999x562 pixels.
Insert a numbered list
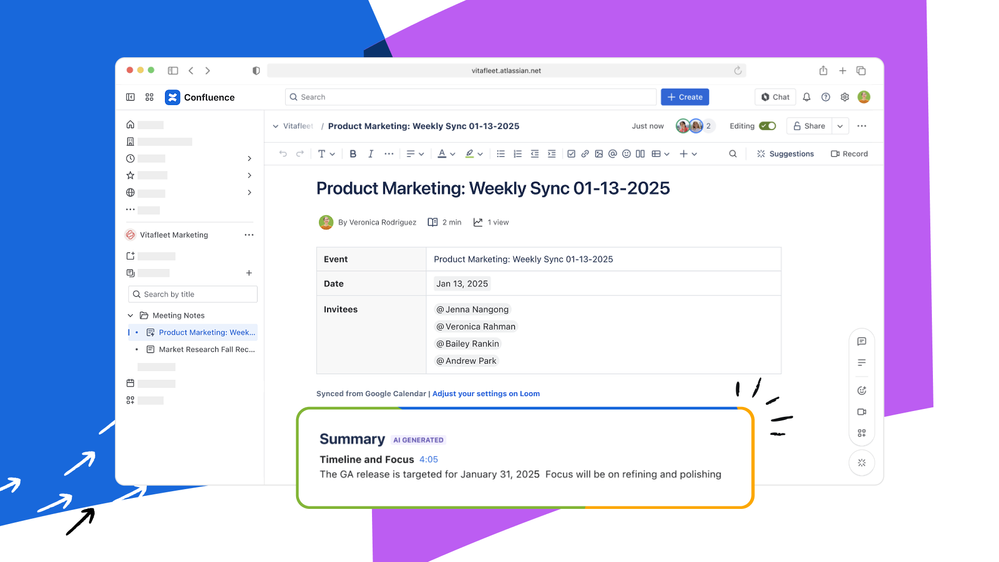[x=517, y=154]
